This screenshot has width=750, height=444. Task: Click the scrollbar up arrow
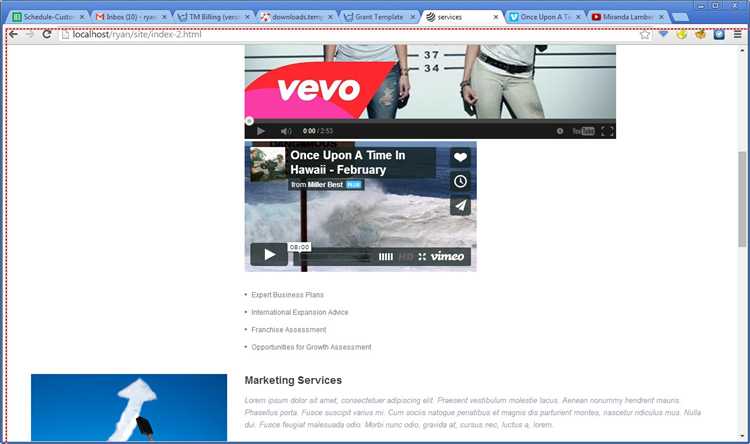coord(742,50)
